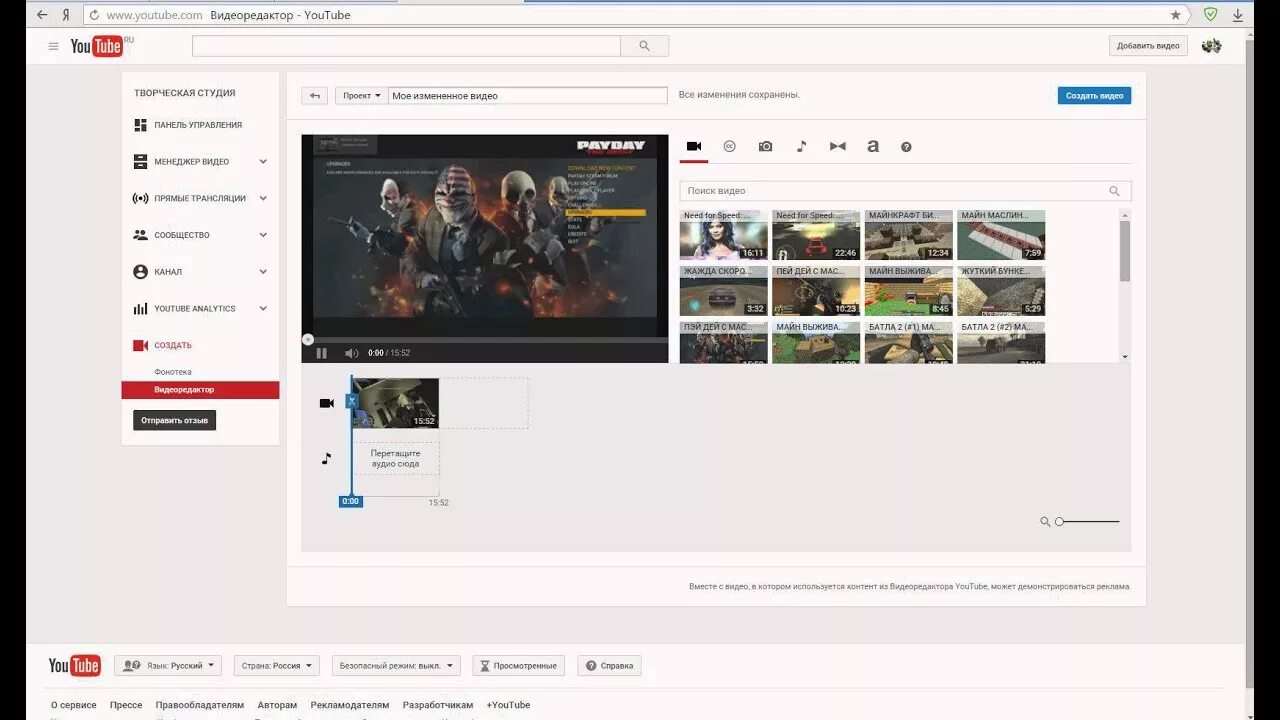The image size is (1280, 720).
Task: Click the timeline zoom magnifier icon
Action: point(1045,521)
